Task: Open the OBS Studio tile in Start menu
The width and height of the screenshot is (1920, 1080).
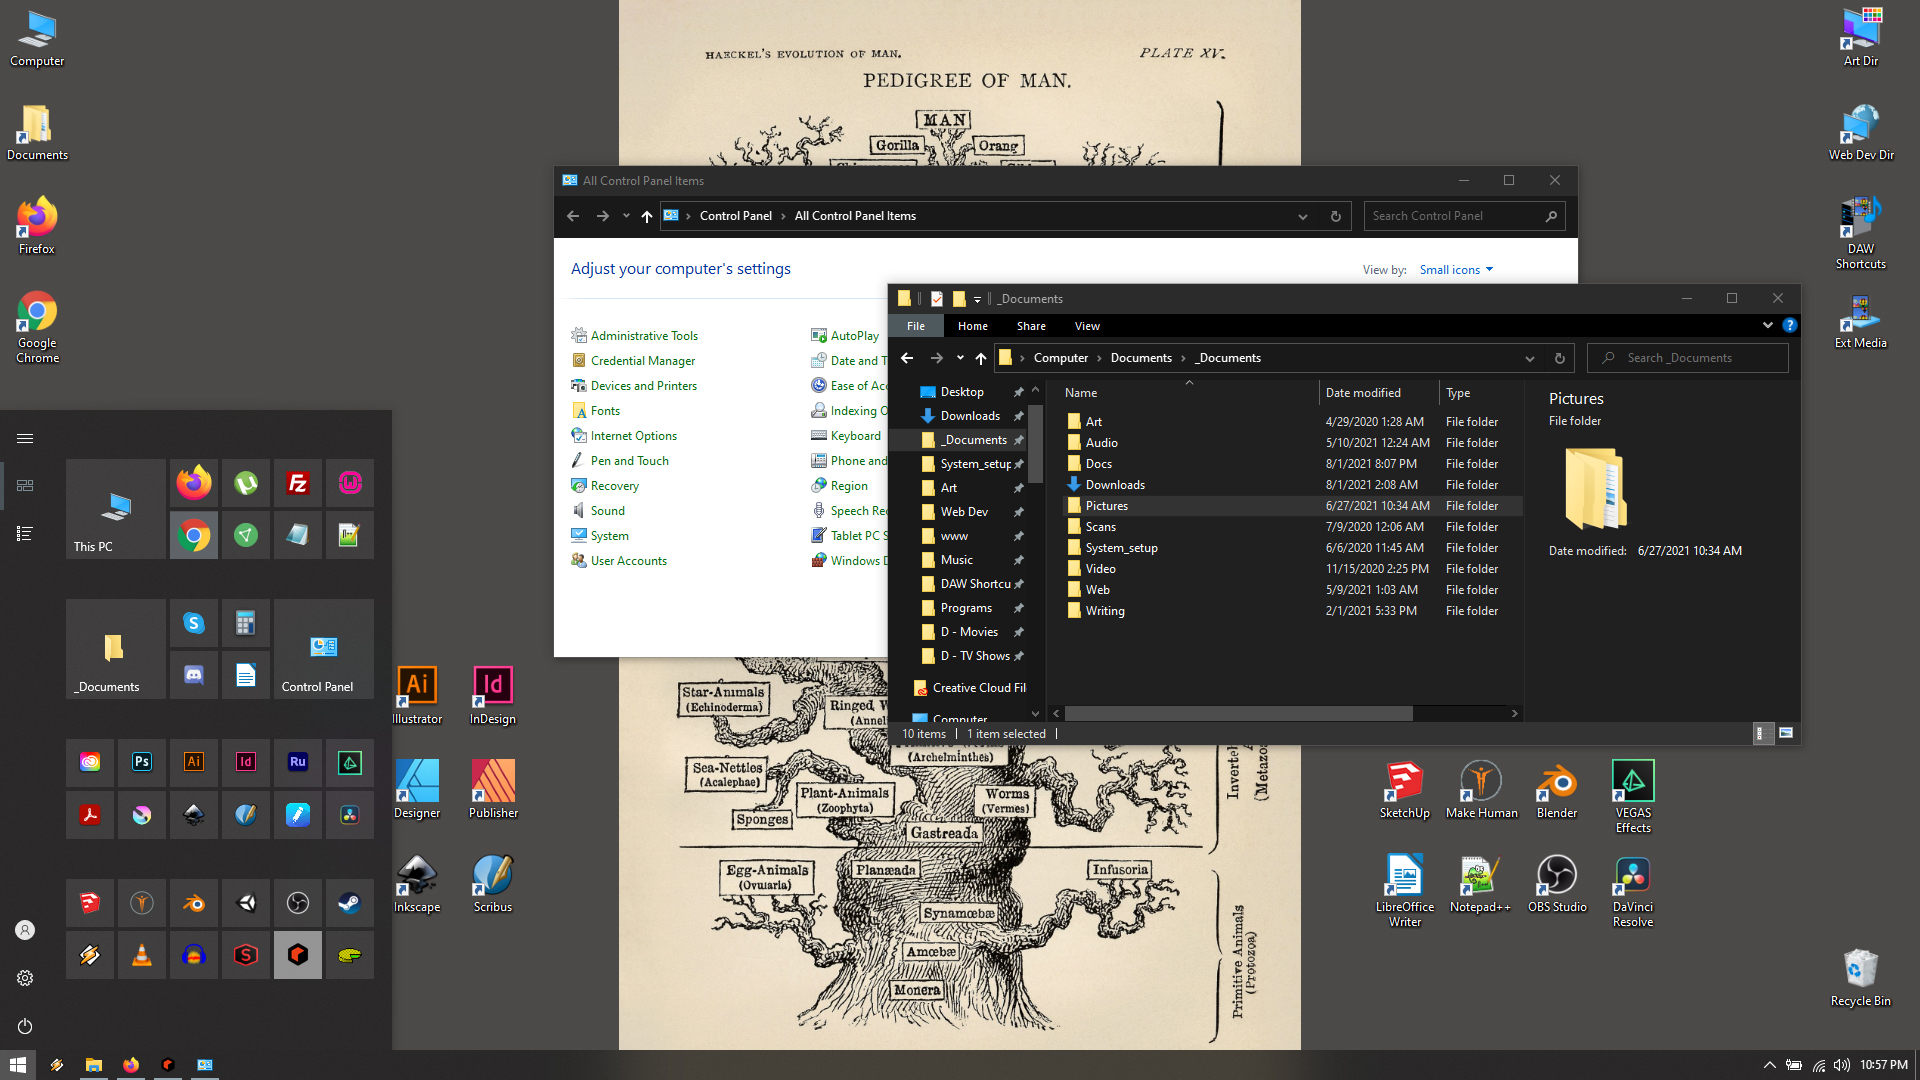Action: point(298,903)
